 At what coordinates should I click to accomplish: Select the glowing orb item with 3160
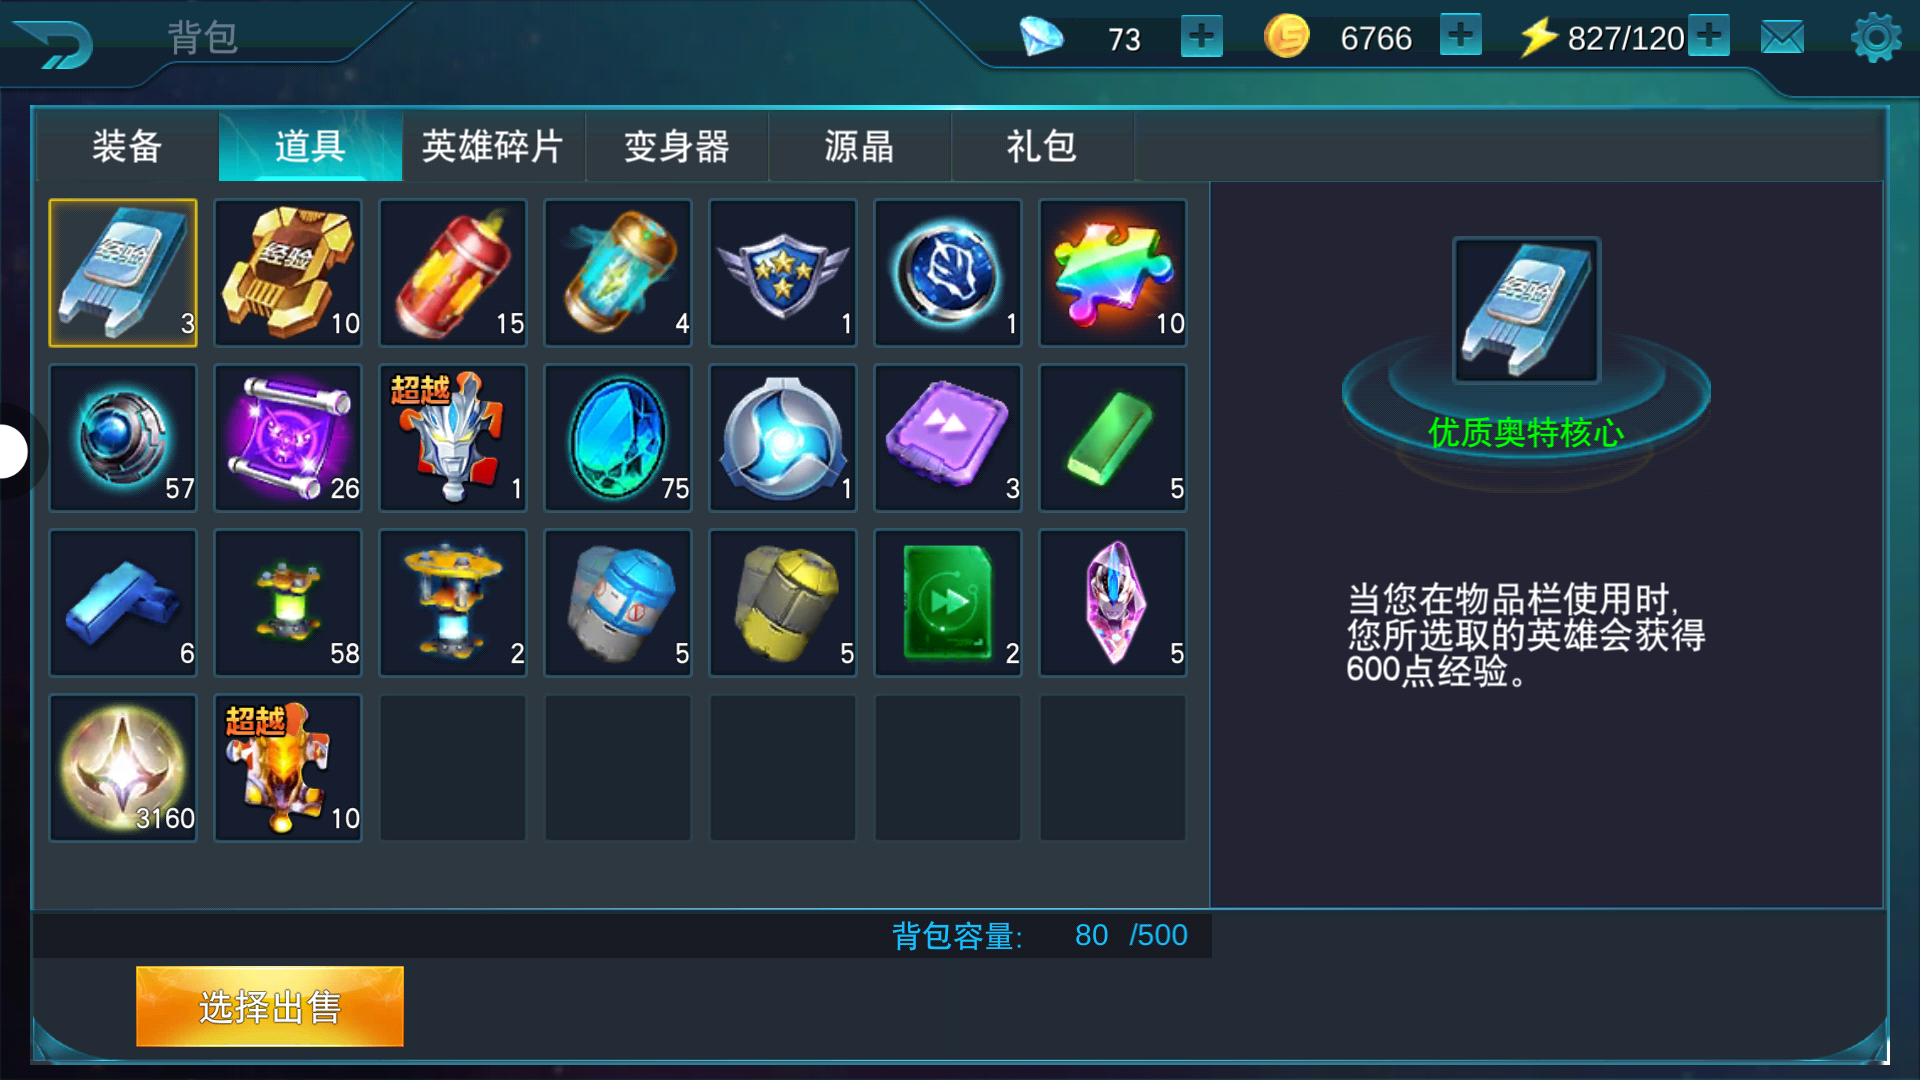point(123,768)
